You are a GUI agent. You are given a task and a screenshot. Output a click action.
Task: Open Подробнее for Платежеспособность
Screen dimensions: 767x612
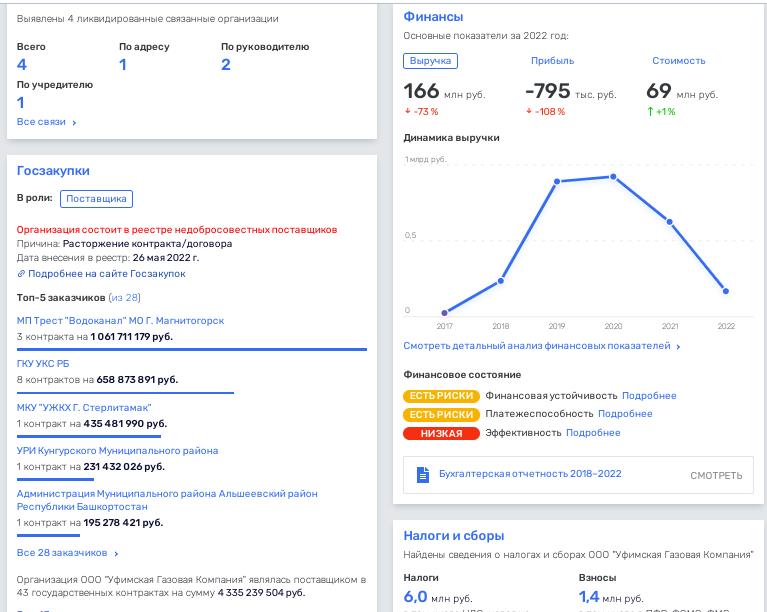click(625, 414)
